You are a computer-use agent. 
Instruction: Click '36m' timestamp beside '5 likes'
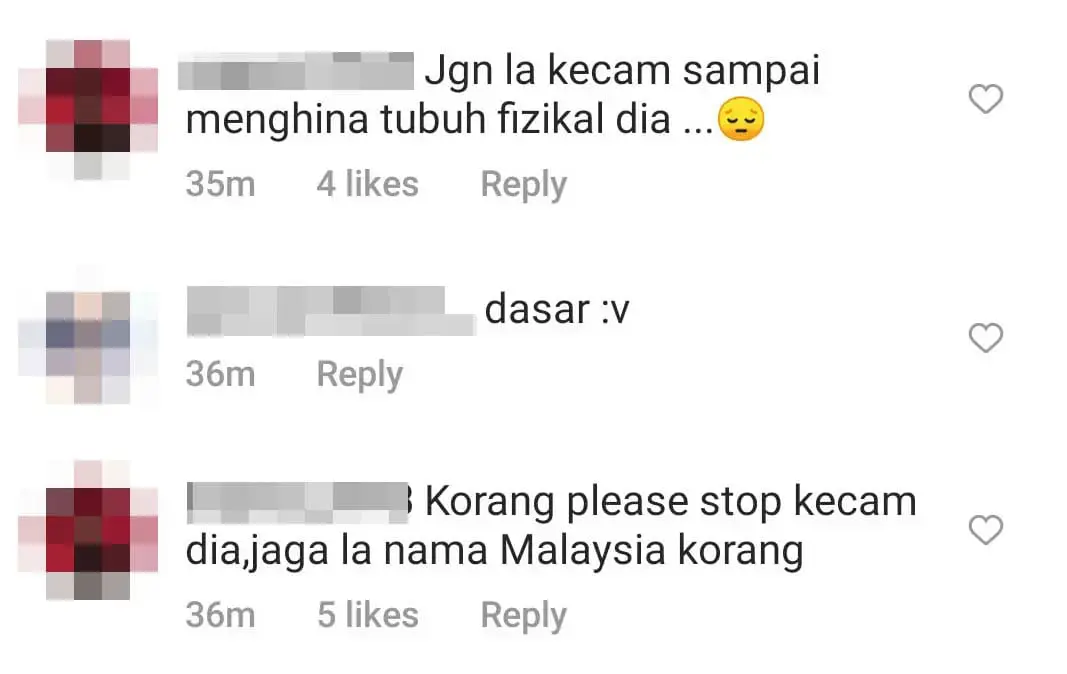pyautogui.click(x=220, y=615)
